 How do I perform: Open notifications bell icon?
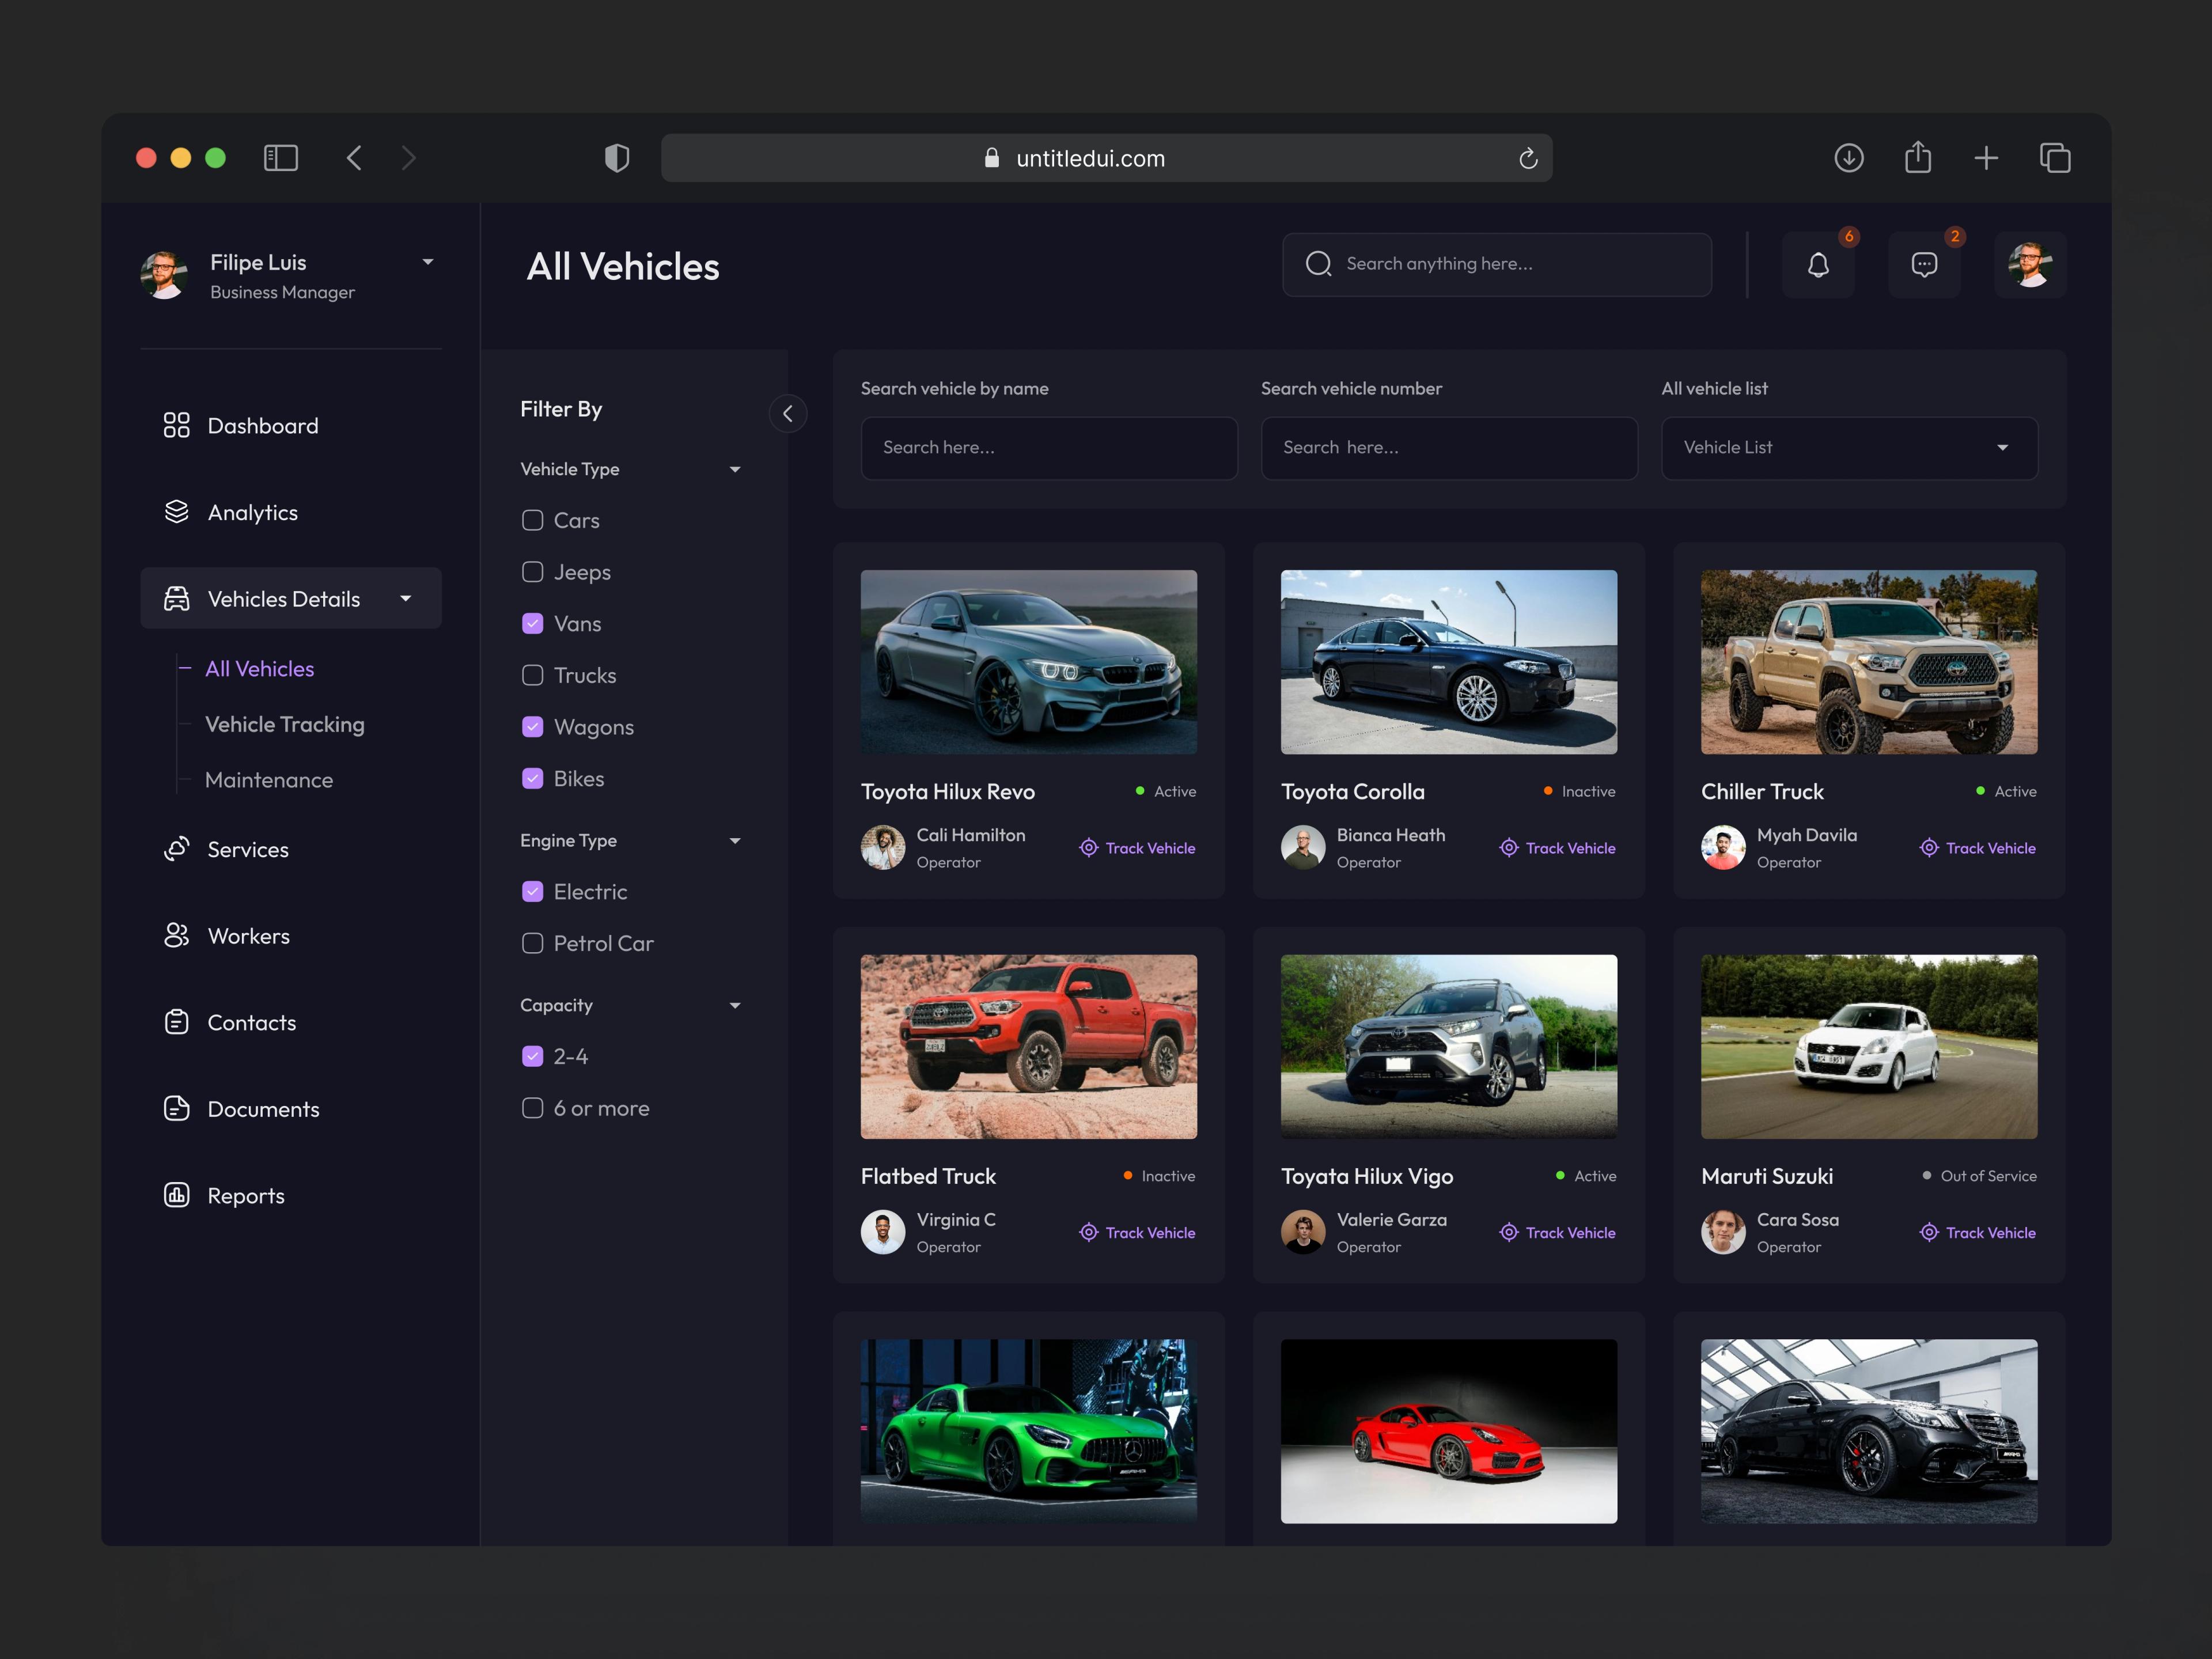click(1818, 264)
